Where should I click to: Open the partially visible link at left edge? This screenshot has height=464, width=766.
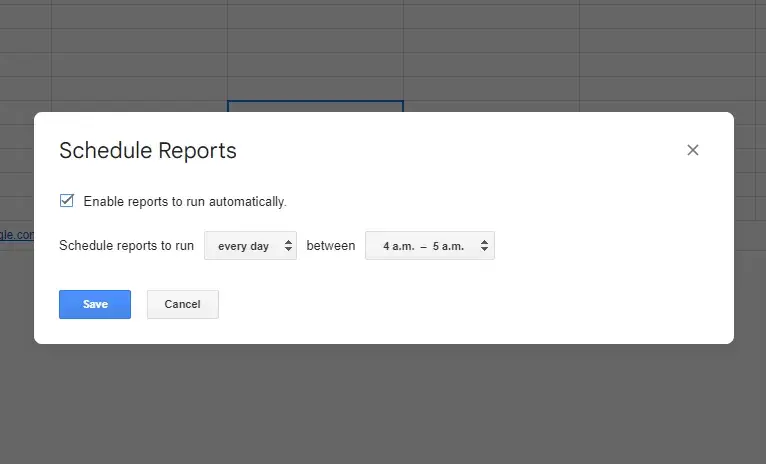coord(16,235)
